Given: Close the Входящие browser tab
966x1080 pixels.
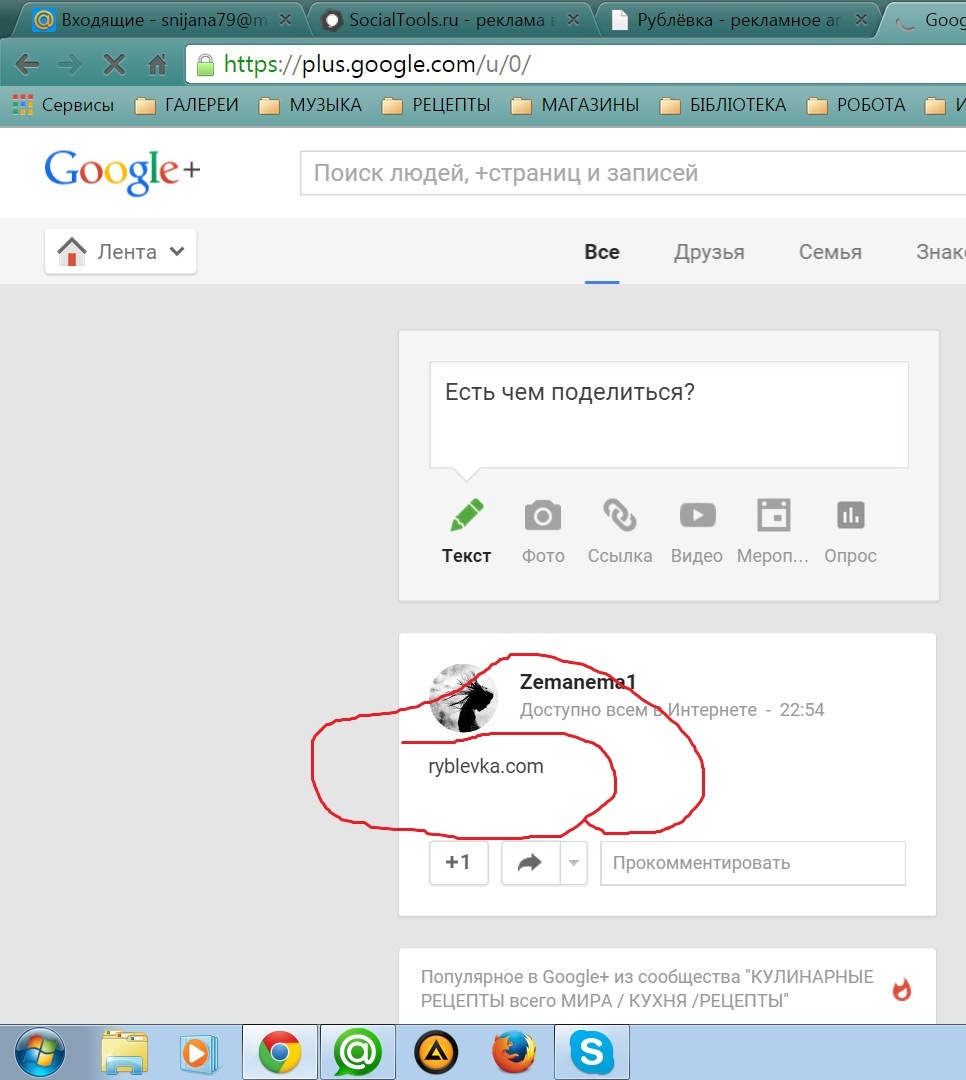Looking at the screenshot, I should pos(285,21).
